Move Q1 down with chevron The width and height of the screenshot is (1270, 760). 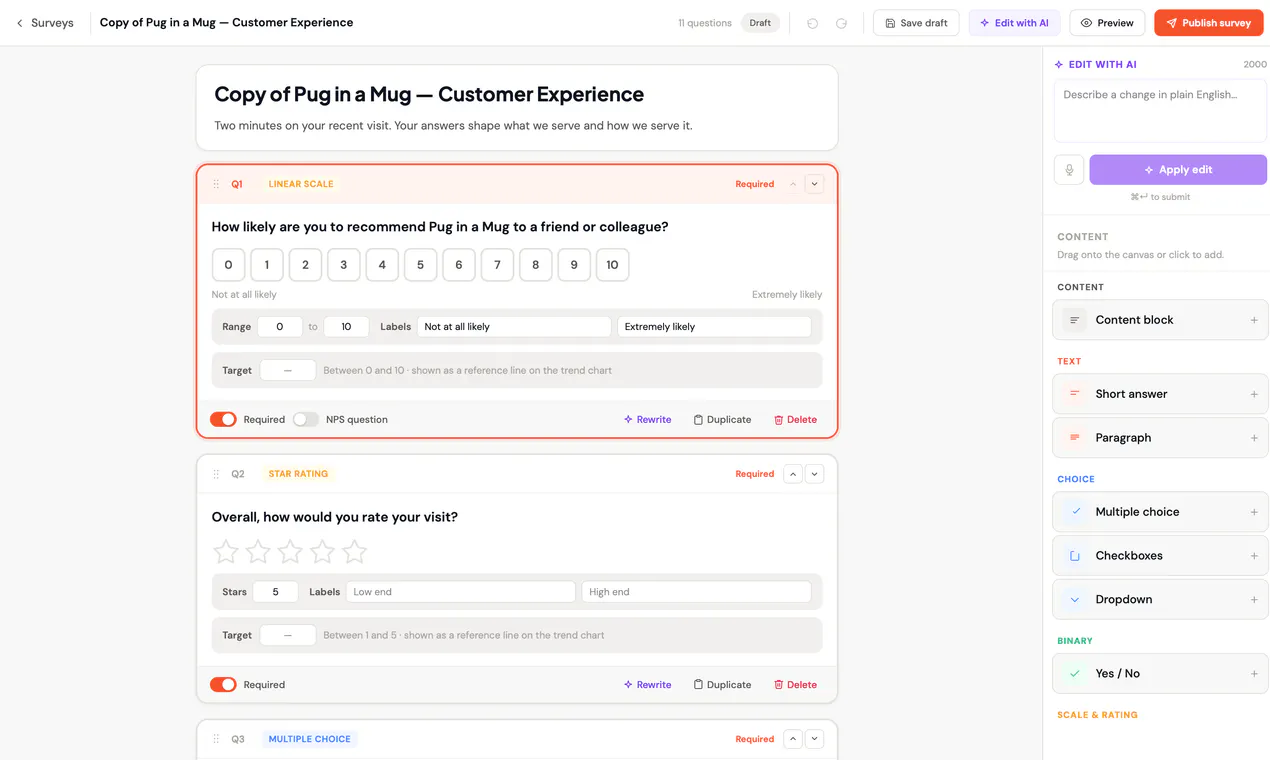click(814, 184)
